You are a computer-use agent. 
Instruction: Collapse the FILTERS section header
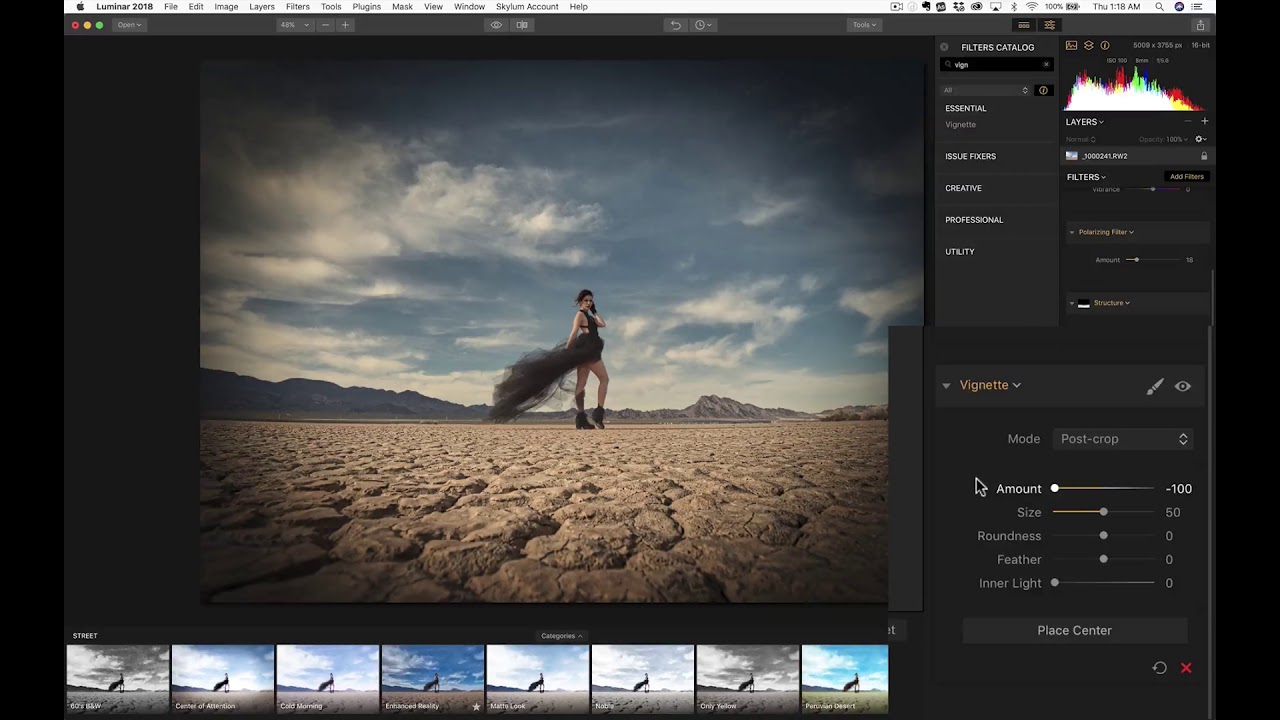[1086, 177]
